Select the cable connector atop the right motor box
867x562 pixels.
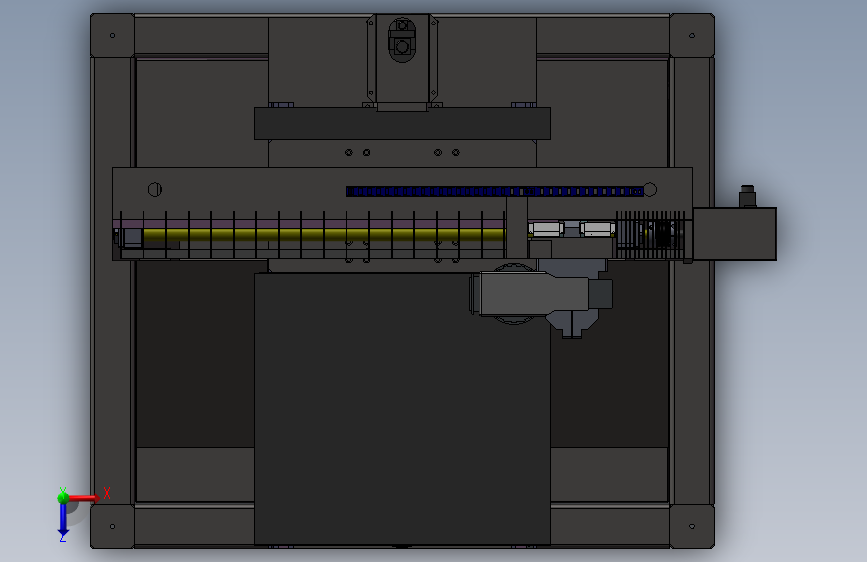(748, 196)
